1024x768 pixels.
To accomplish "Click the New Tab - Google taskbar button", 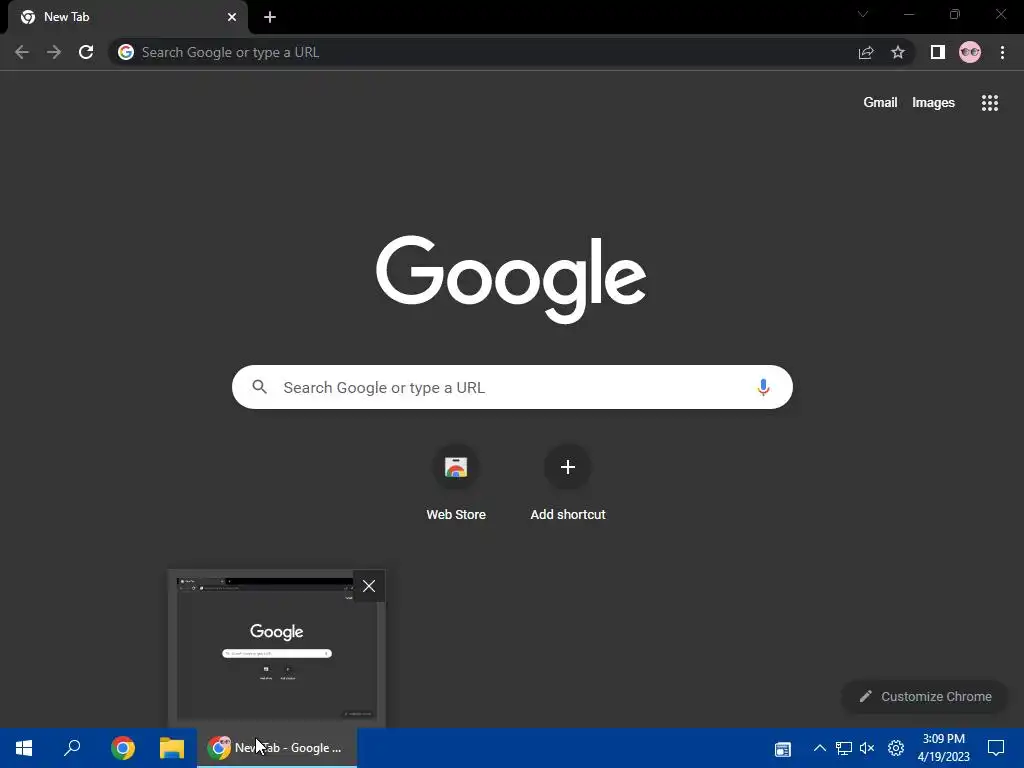I will [x=277, y=748].
